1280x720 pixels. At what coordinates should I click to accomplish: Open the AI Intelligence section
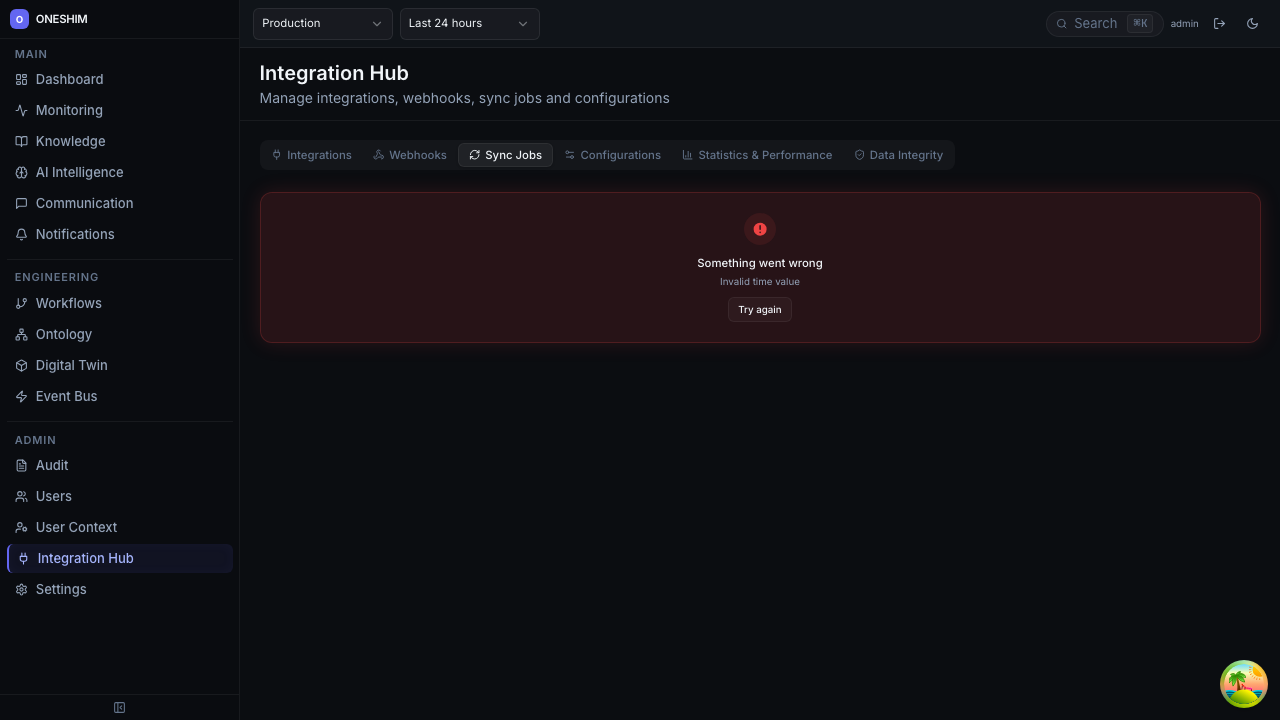[79, 172]
